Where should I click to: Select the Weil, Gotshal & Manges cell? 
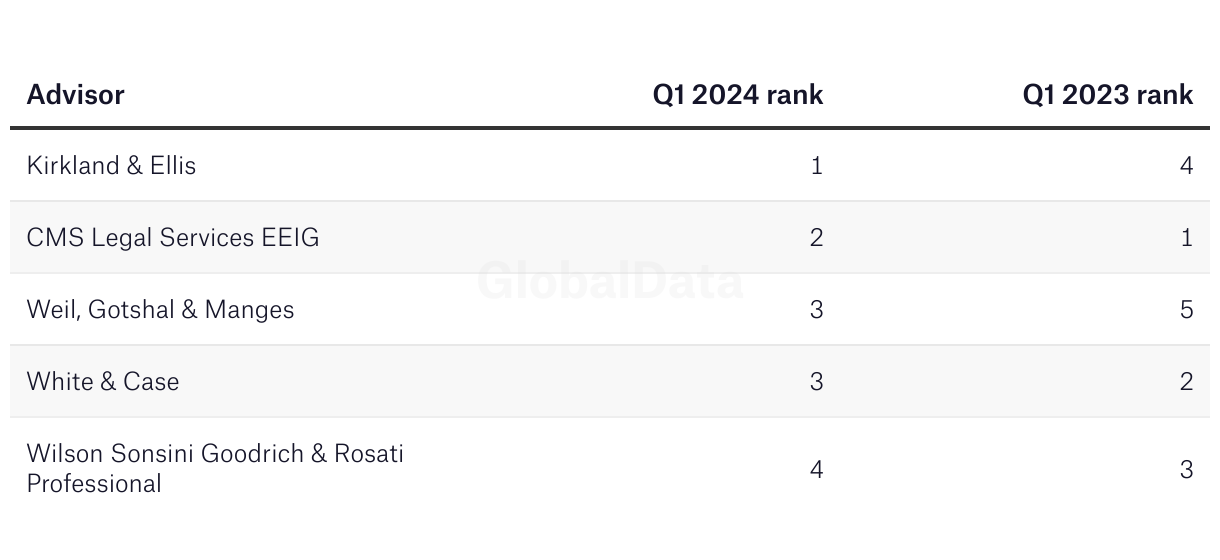click(160, 310)
